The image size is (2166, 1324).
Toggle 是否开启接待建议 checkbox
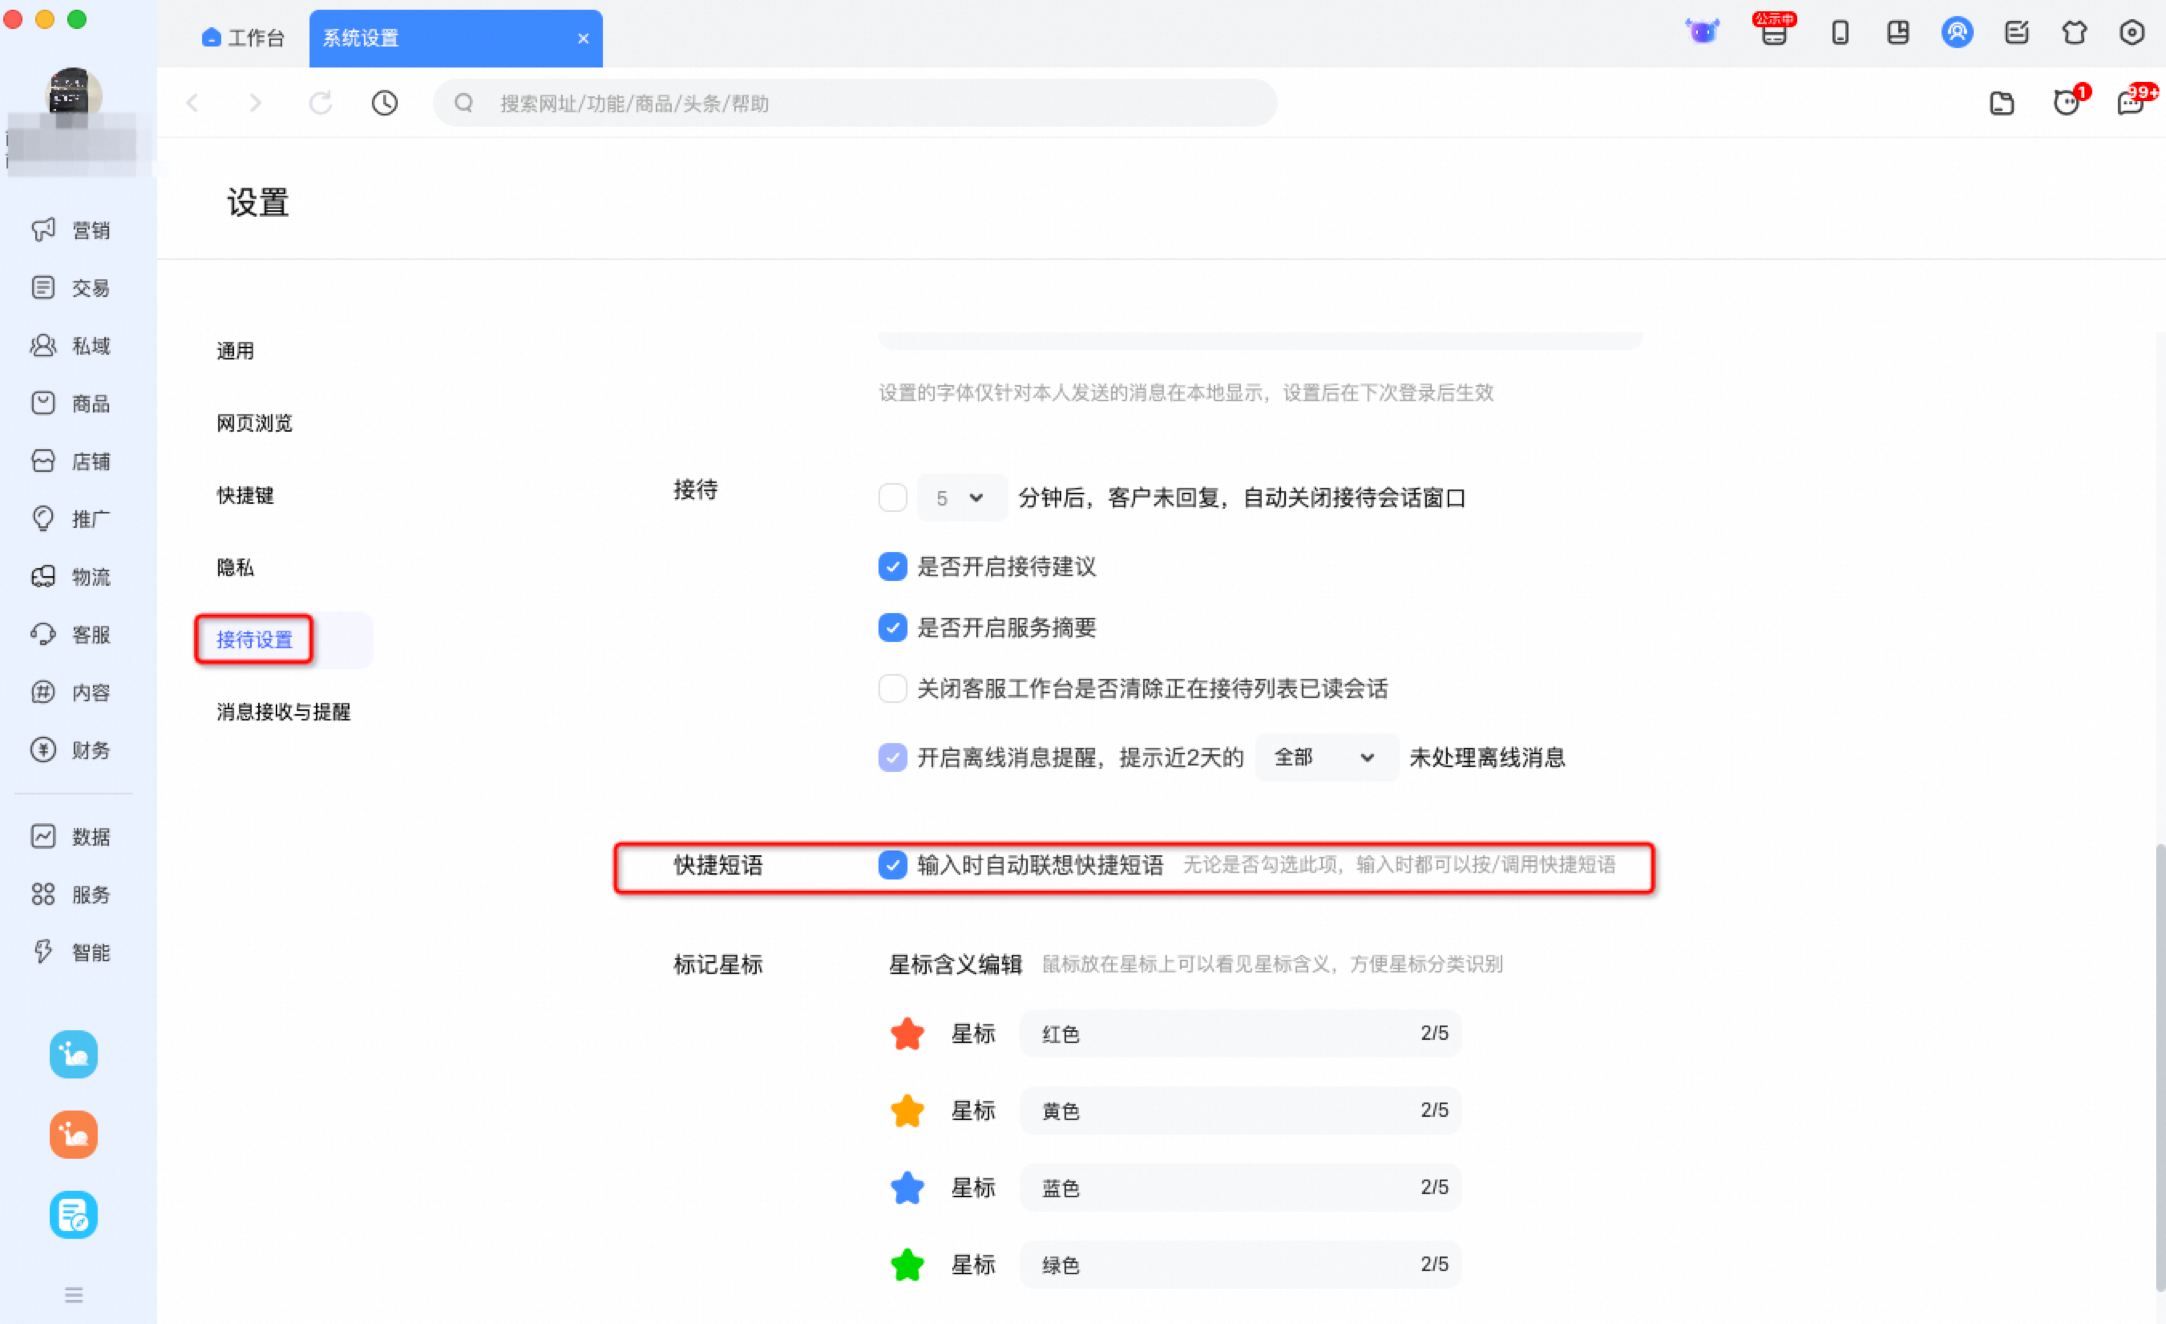coord(893,566)
